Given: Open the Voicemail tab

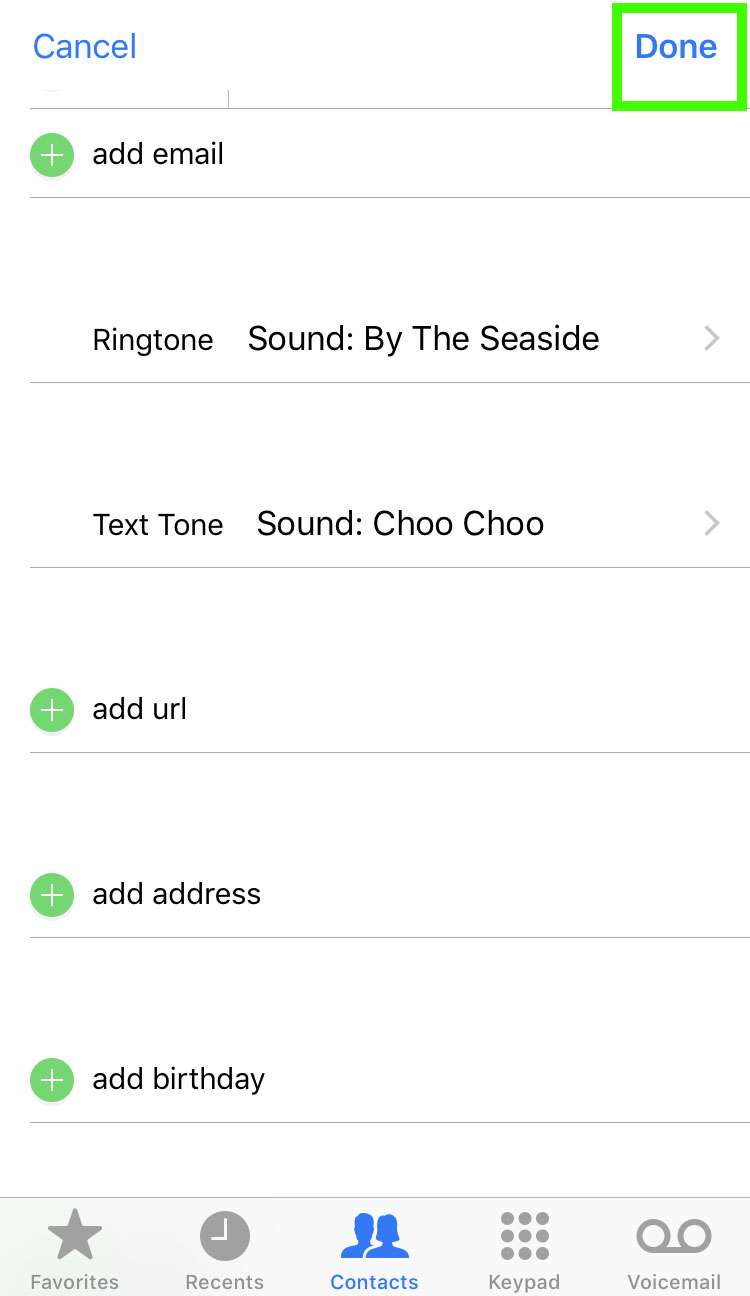Looking at the screenshot, I should click(x=674, y=1248).
